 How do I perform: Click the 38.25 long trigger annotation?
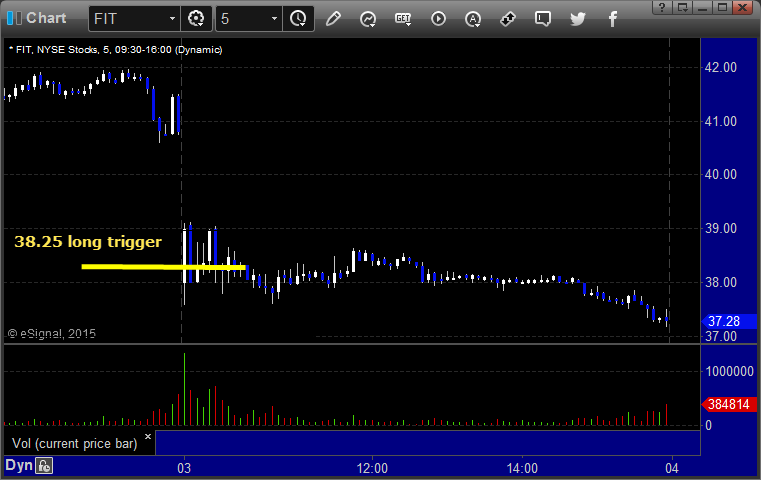coord(88,241)
